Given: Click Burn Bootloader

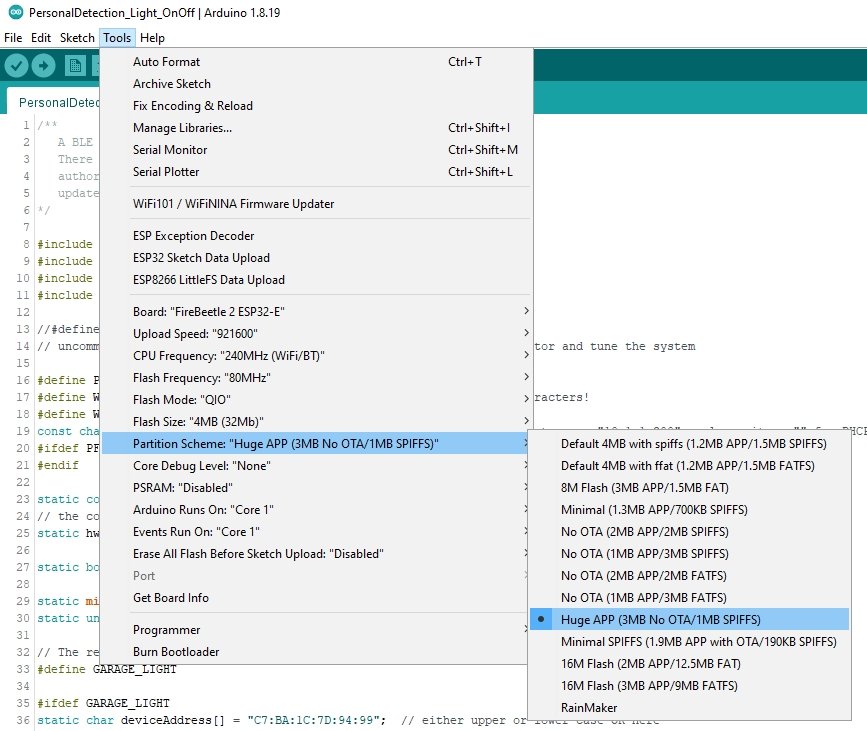Looking at the screenshot, I should pos(316,652).
